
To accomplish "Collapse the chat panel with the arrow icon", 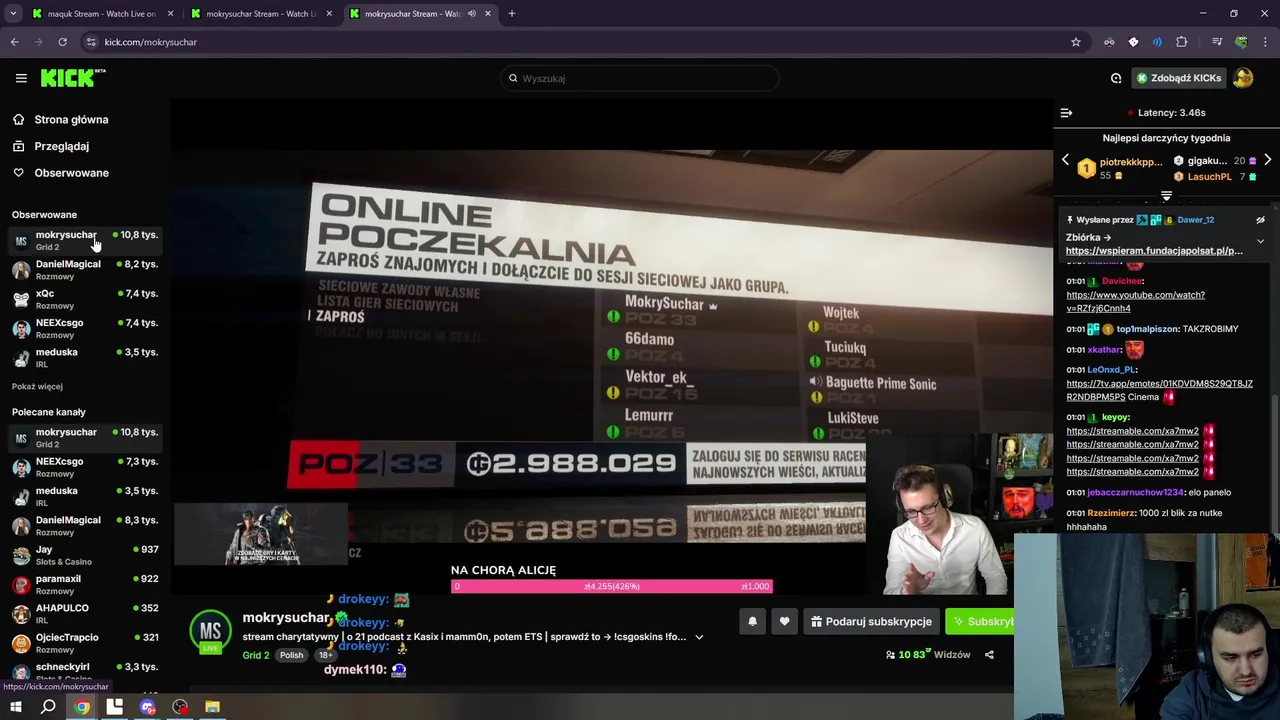I will (x=1066, y=113).
